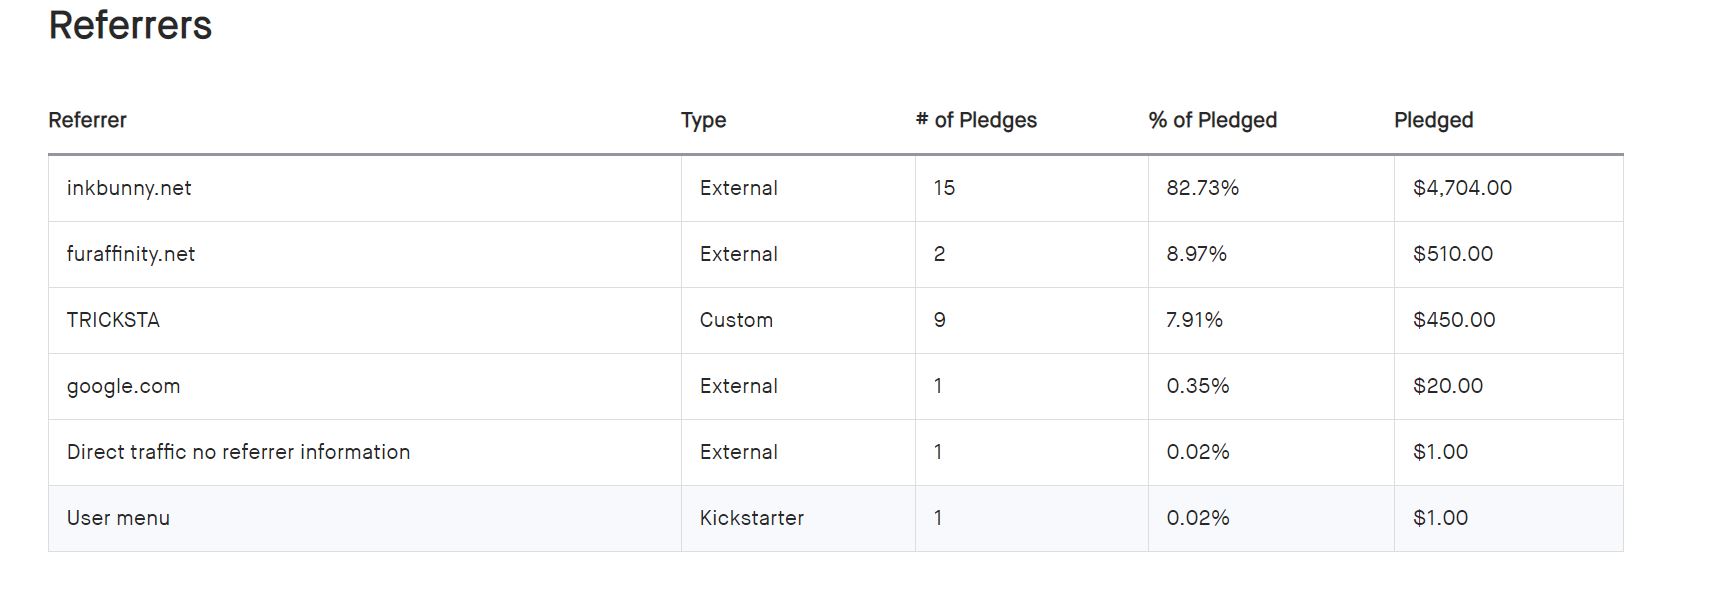Select the User menu referrer row
This screenshot has width=1709, height=603.
(118, 518)
